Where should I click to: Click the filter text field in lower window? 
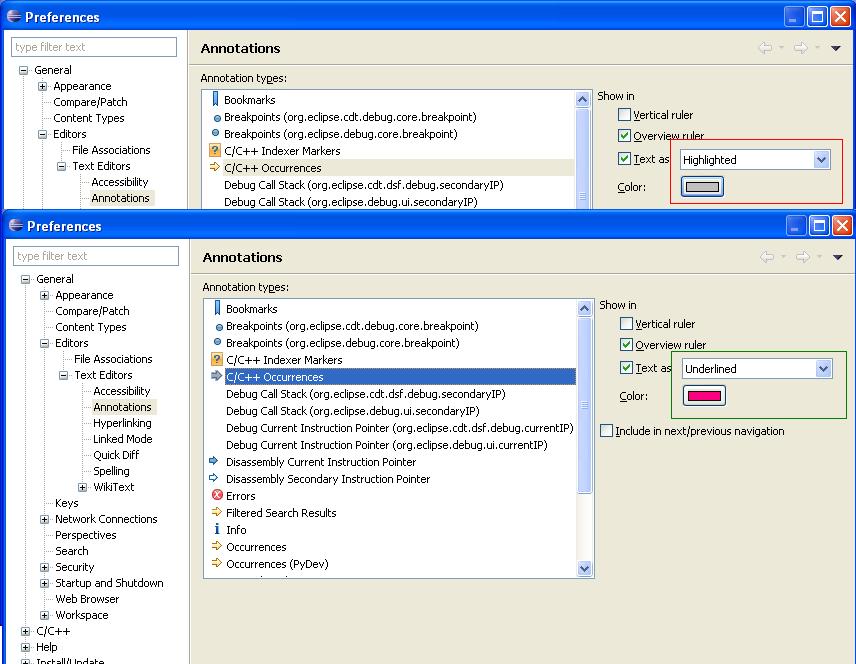pyautogui.click(x=96, y=256)
